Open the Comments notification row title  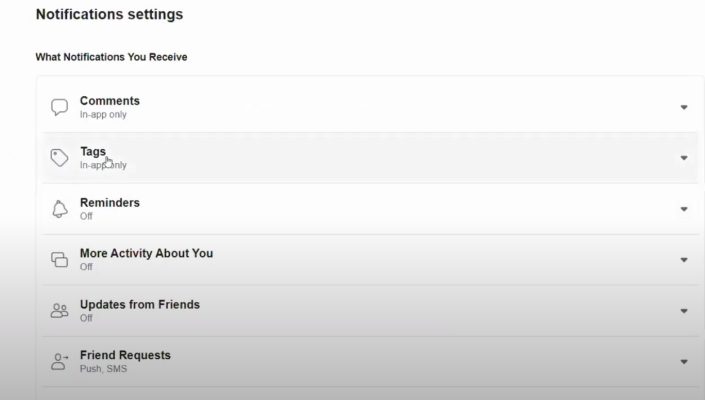click(x=110, y=101)
